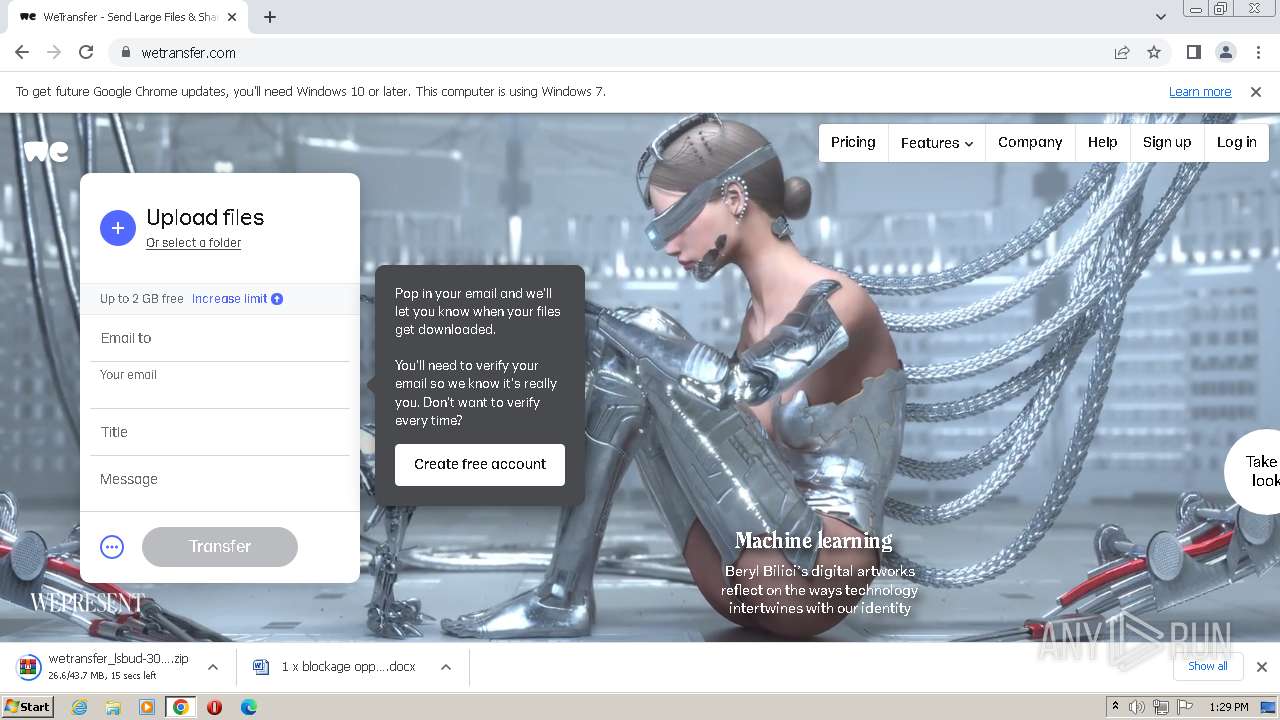Click Sign up in the navigation
The height and width of the screenshot is (720, 1280).
click(1167, 142)
